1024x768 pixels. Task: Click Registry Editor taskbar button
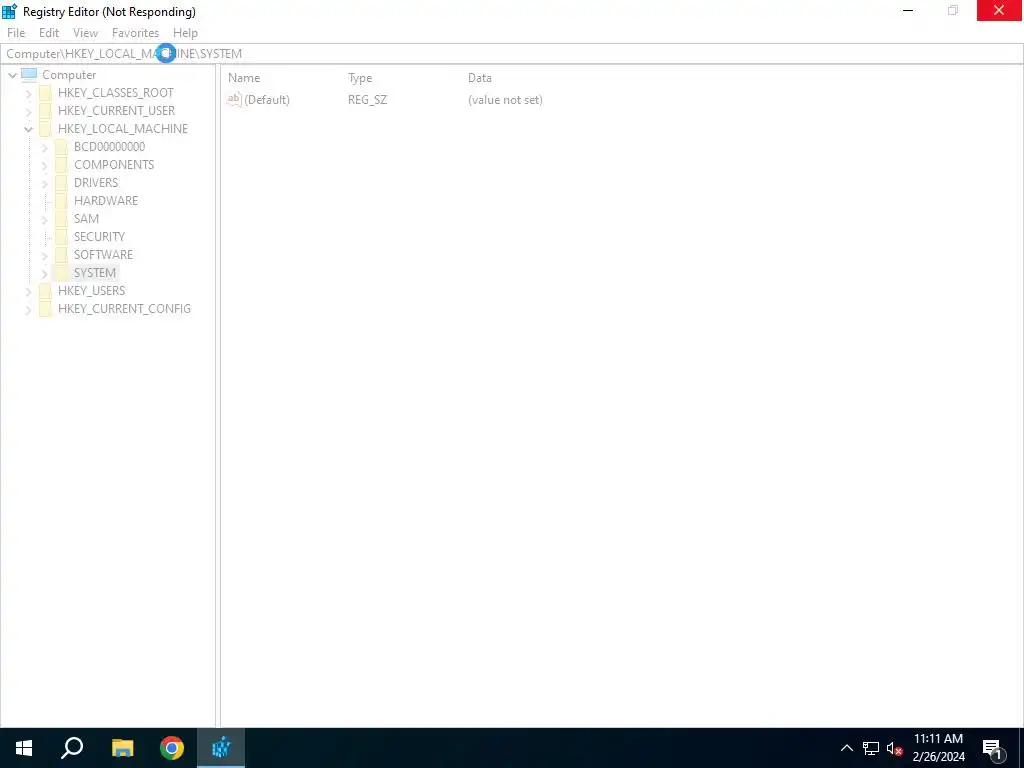(221, 748)
